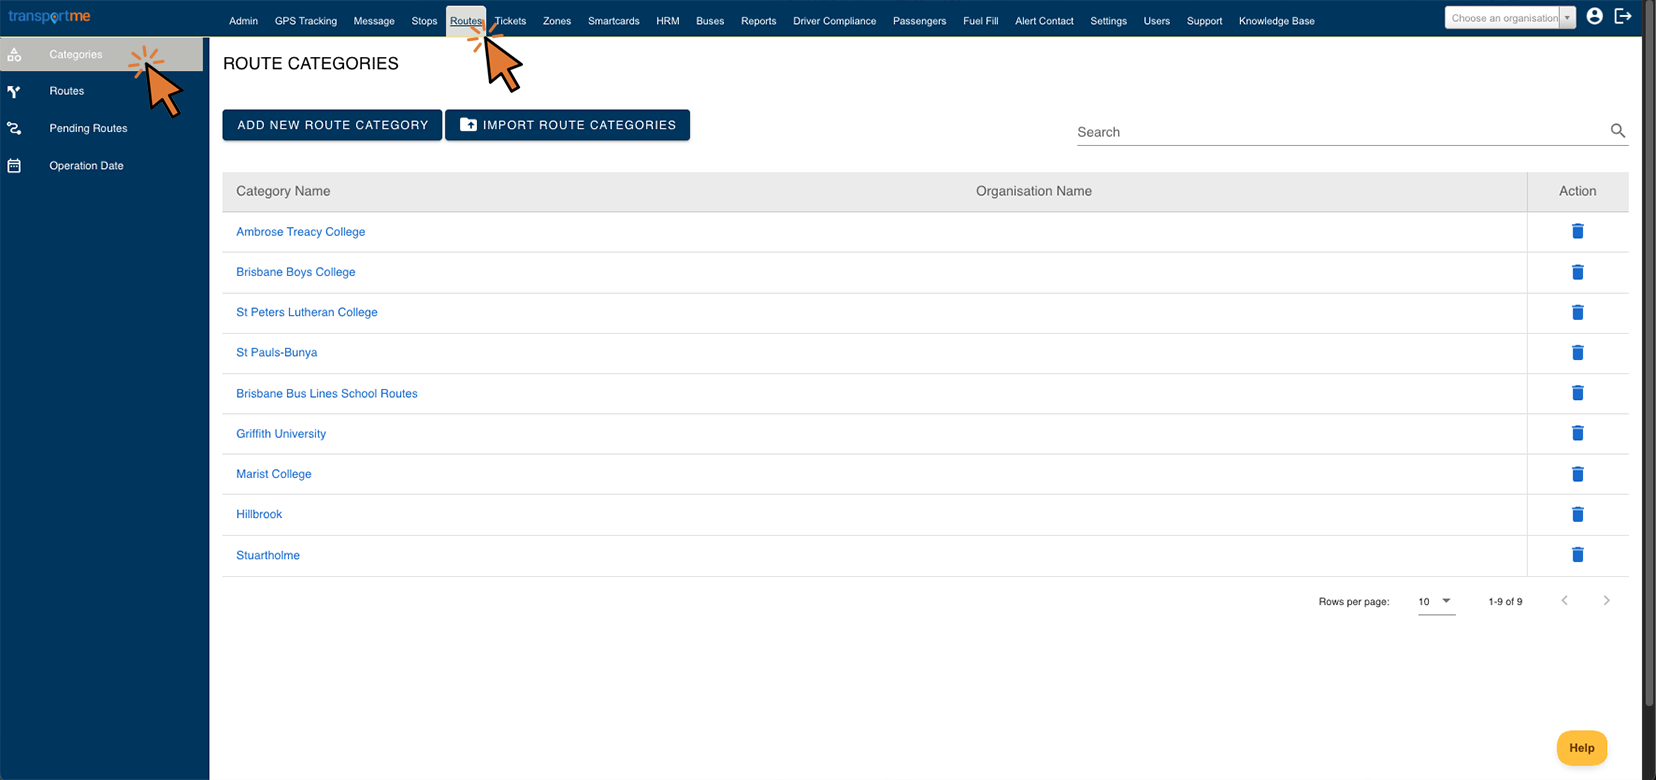The image size is (1656, 780).
Task: Click the logout icon
Action: (1623, 16)
